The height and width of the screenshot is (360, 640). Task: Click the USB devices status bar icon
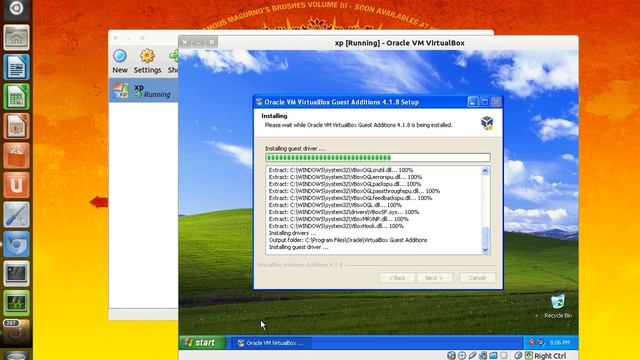(x=472, y=356)
